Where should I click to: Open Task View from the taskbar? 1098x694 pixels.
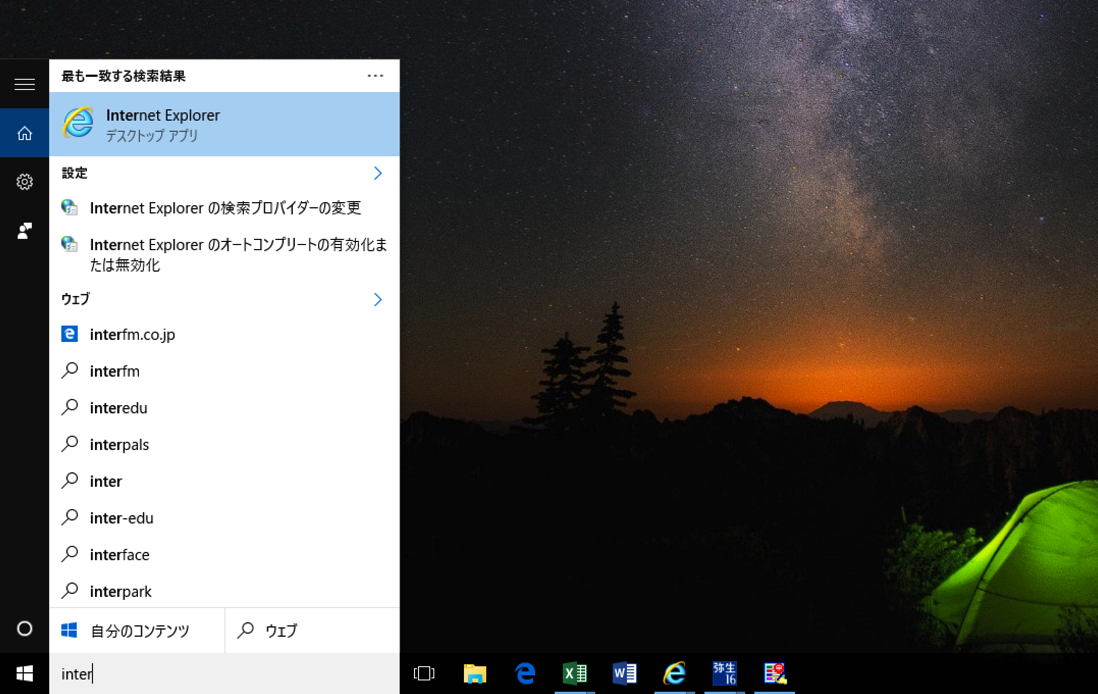[424, 674]
